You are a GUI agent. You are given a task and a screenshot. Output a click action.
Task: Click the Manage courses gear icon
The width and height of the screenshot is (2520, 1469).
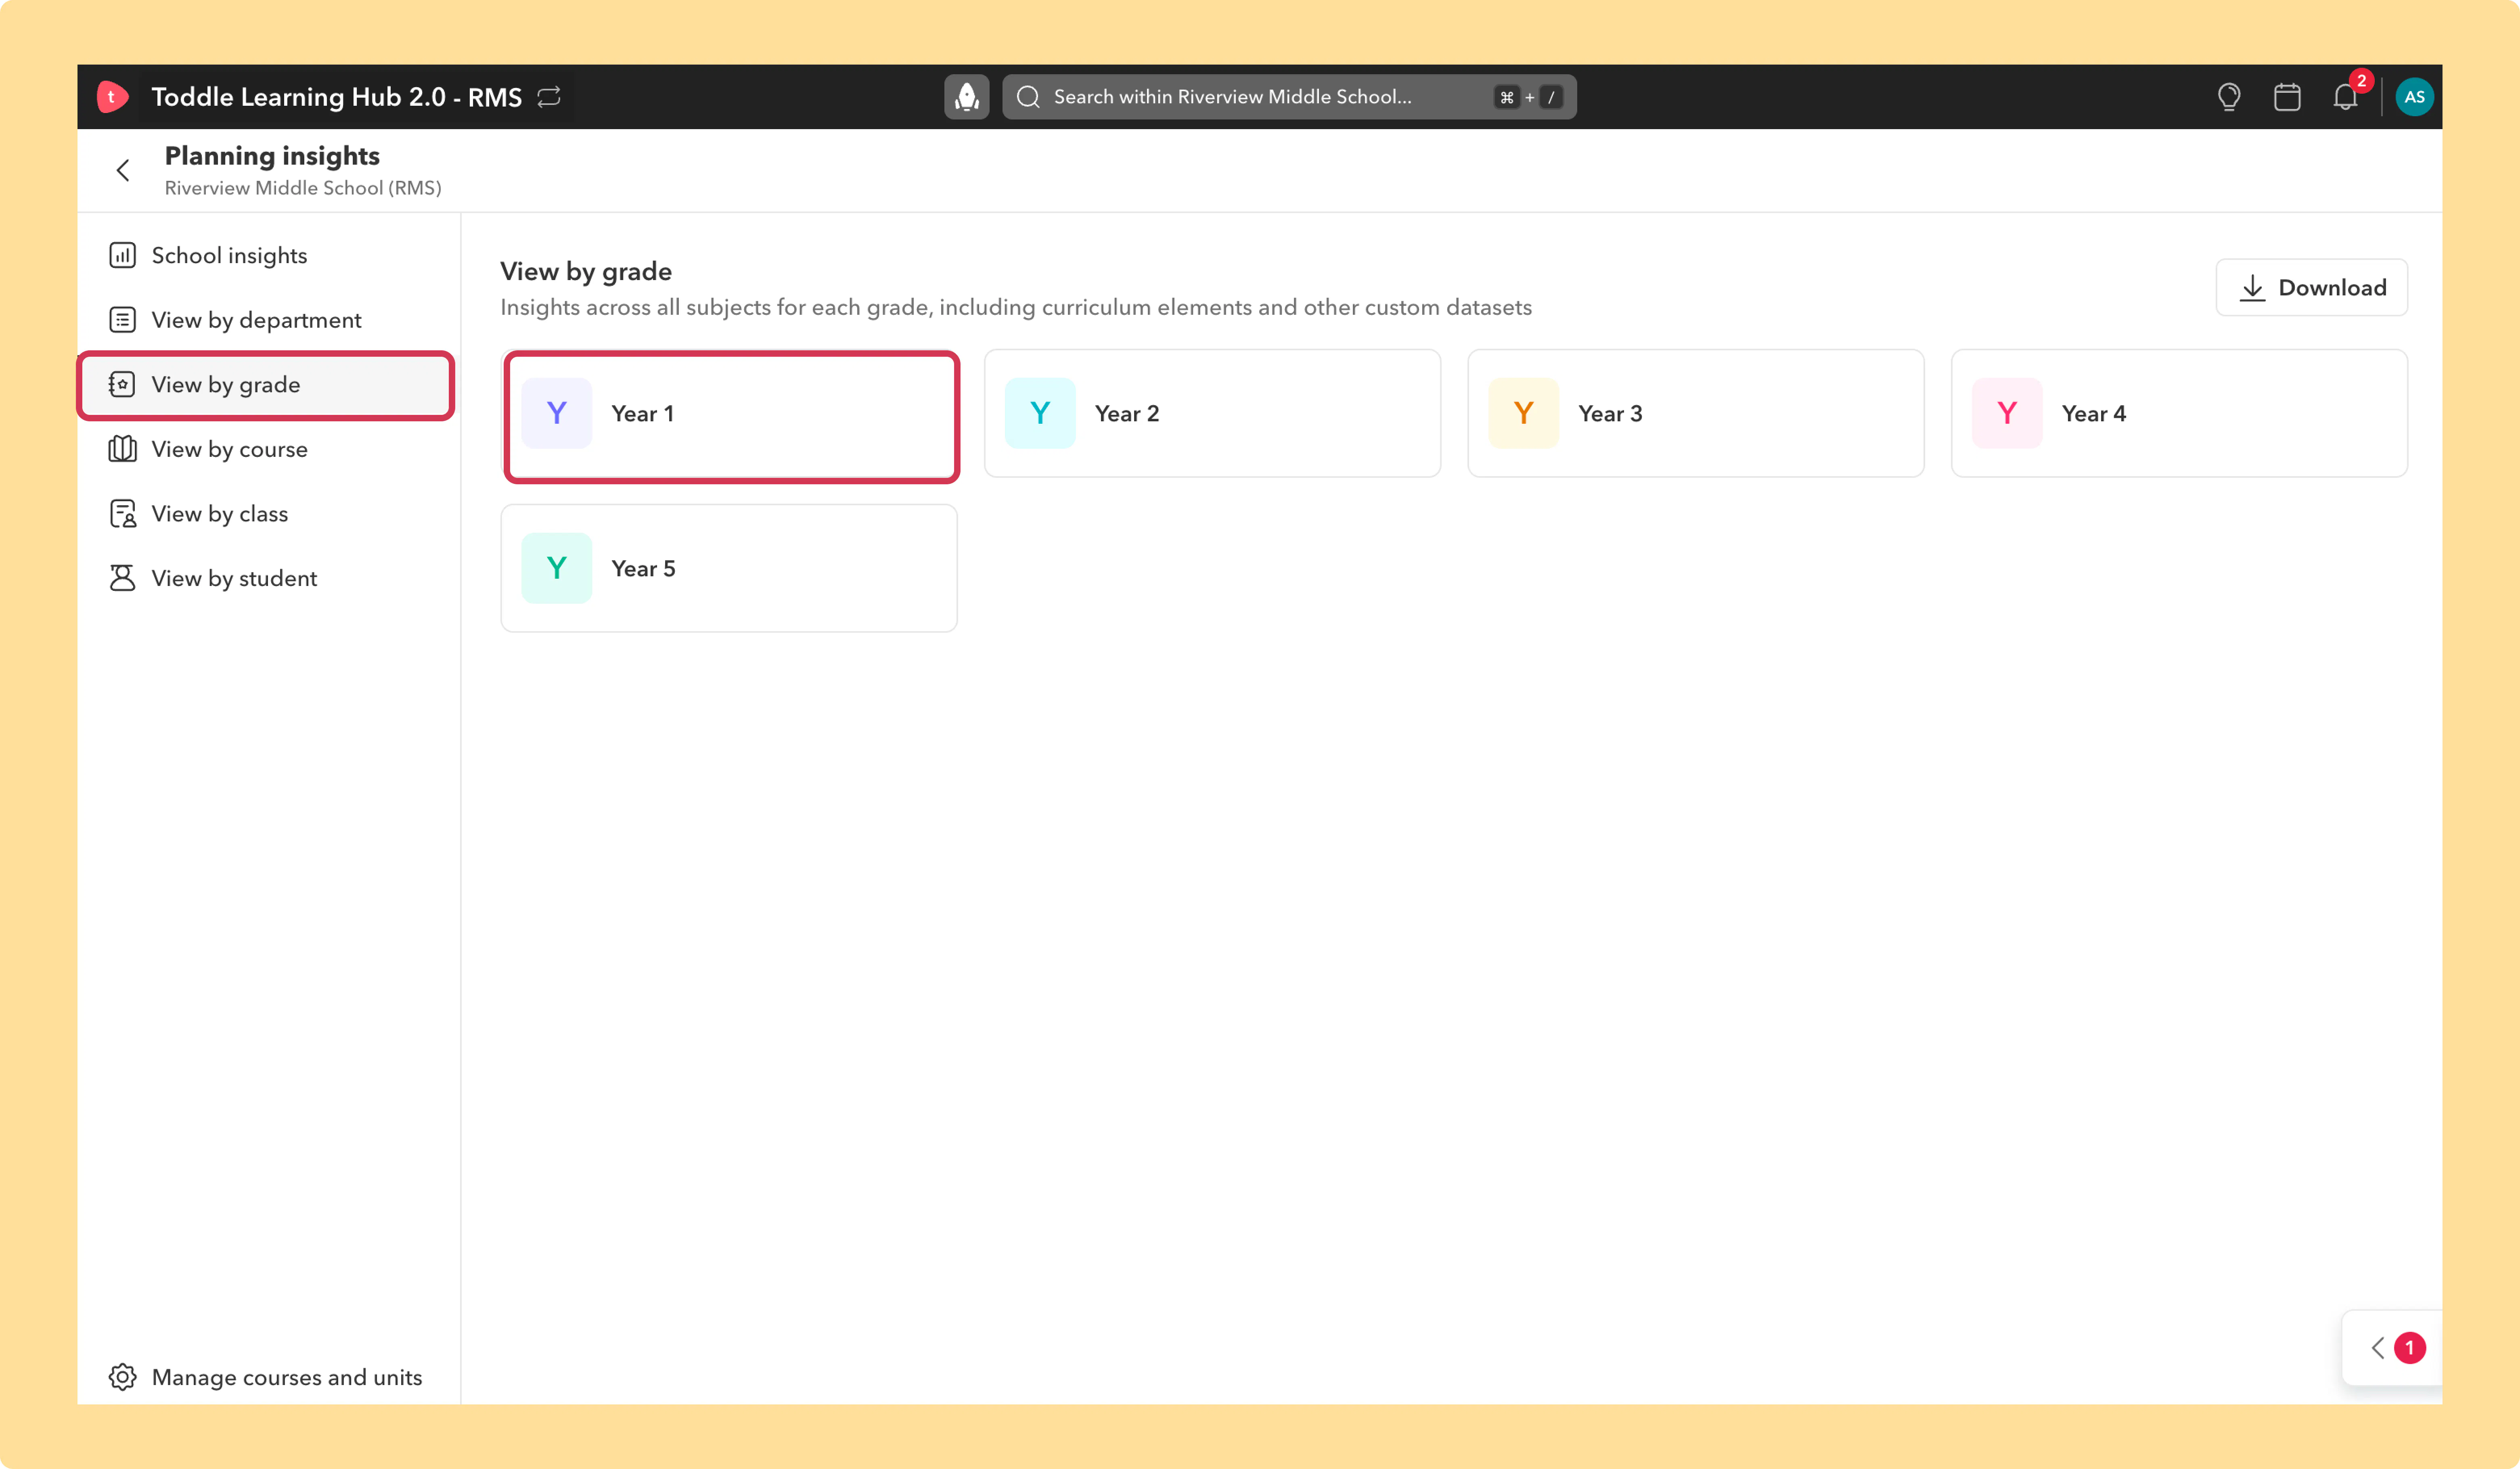(122, 1377)
